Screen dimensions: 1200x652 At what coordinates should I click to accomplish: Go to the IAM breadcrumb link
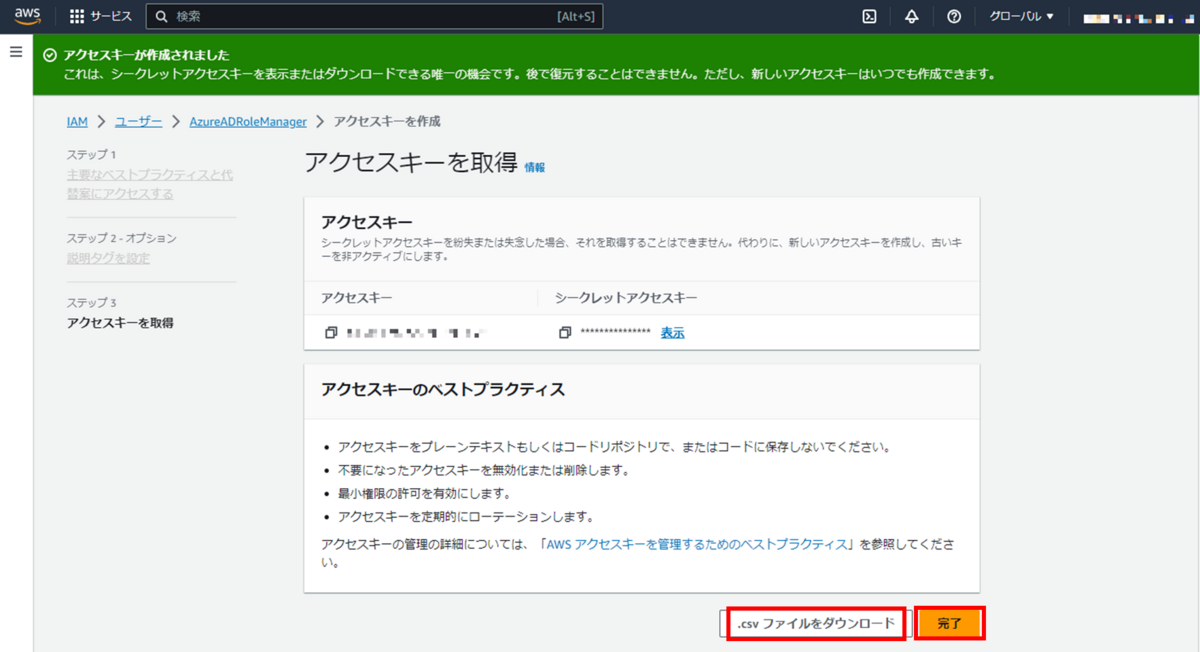click(77, 122)
